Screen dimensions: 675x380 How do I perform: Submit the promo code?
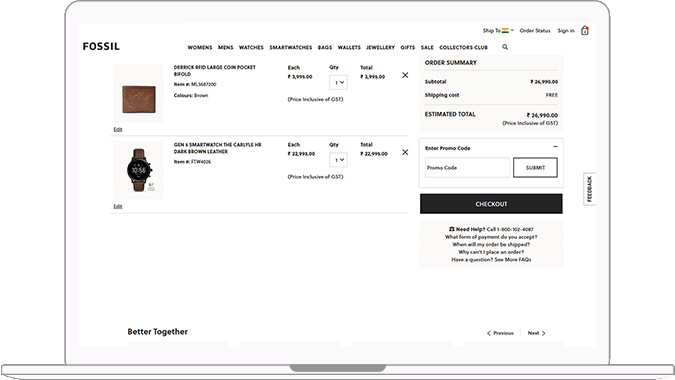coord(535,168)
